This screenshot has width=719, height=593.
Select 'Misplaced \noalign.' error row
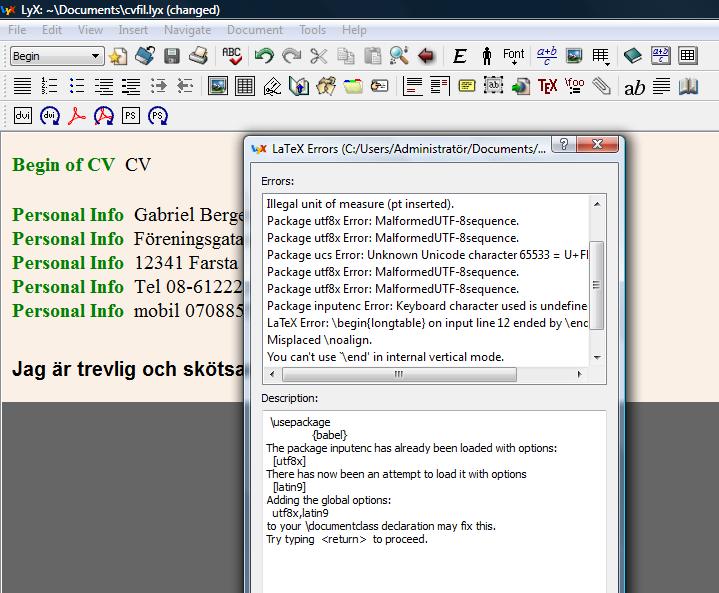point(320,340)
